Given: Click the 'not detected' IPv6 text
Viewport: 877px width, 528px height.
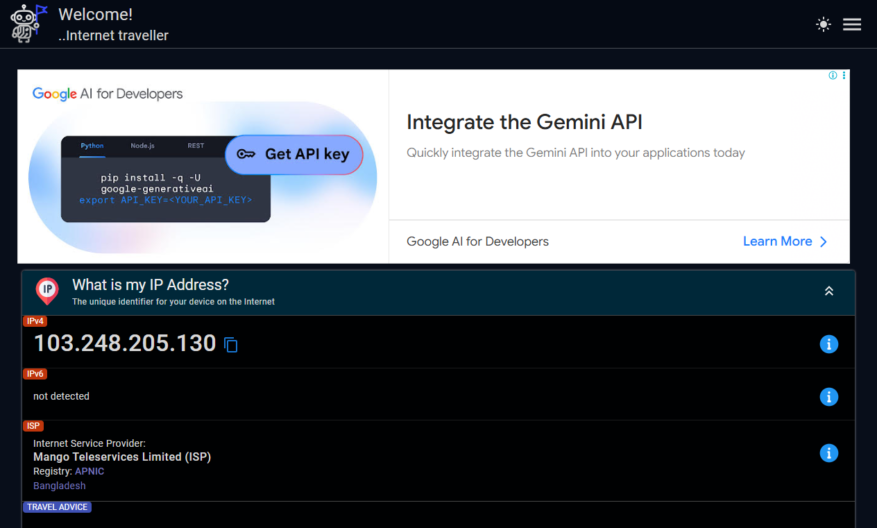Looking at the screenshot, I should [x=61, y=396].
